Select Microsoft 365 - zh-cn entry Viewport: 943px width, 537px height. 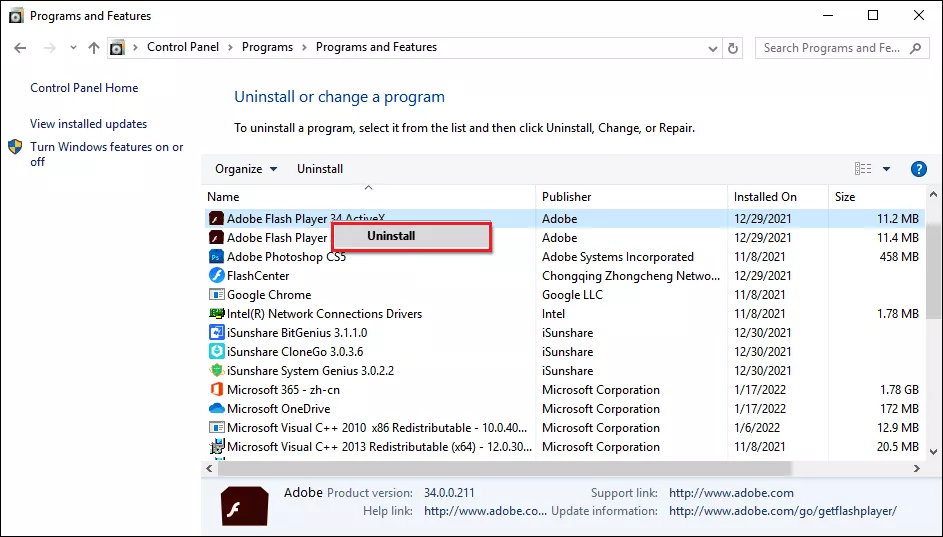coord(283,390)
